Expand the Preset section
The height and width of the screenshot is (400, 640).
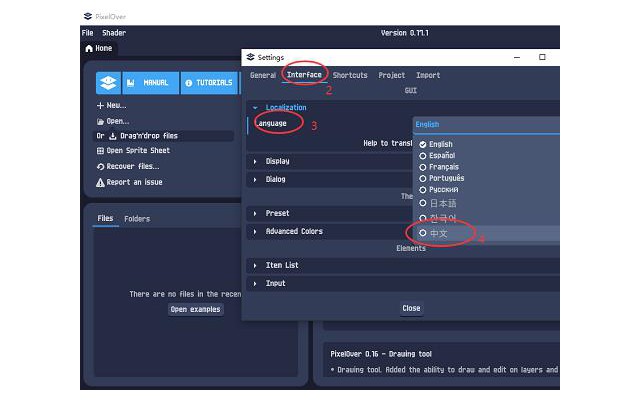[x=255, y=213]
